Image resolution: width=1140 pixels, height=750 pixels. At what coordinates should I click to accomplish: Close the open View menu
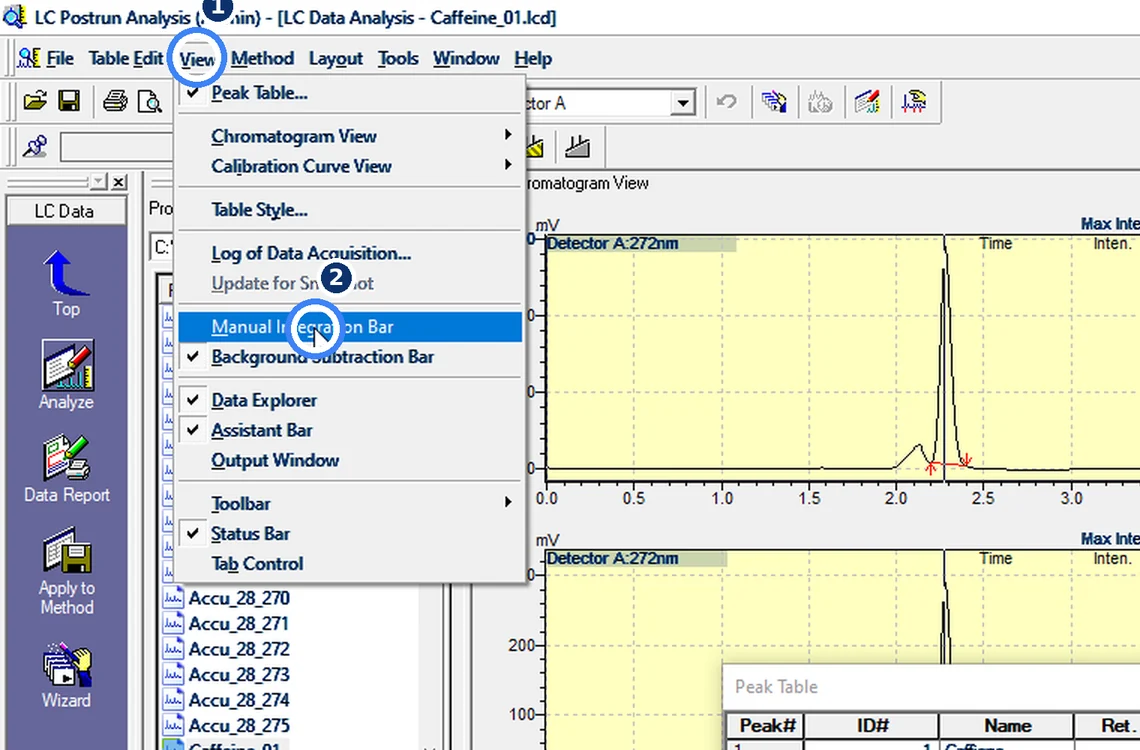click(197, 59)
